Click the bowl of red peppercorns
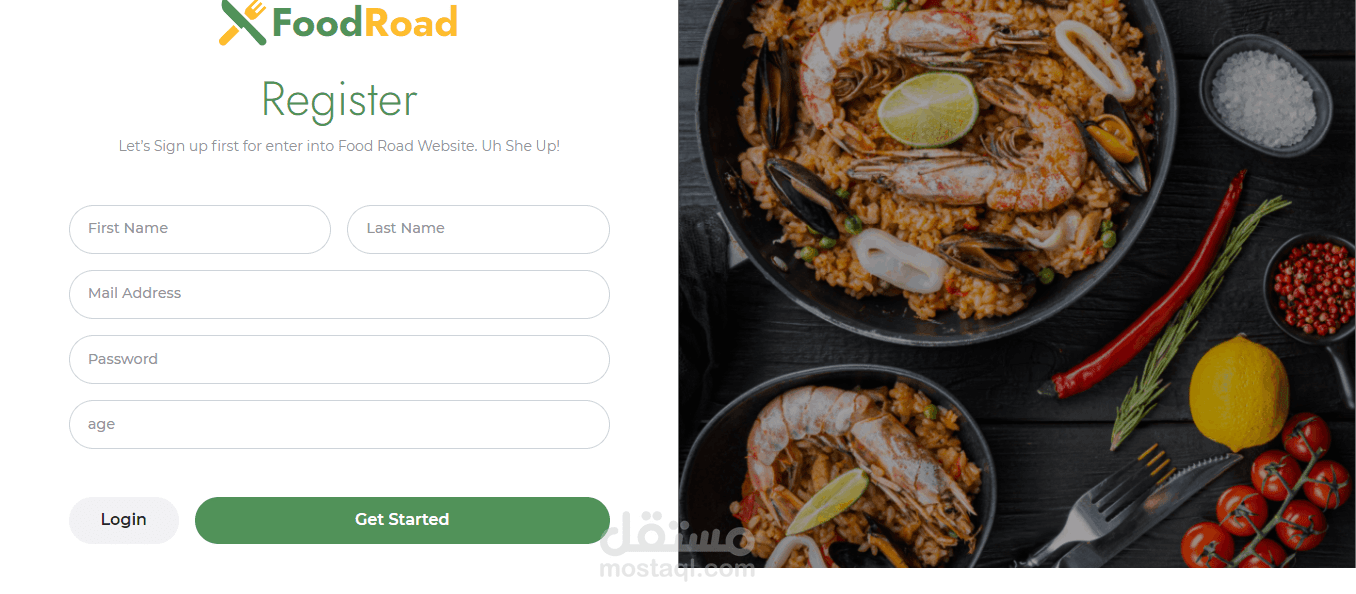The image size is (1356, 594). click(1312, 288)
